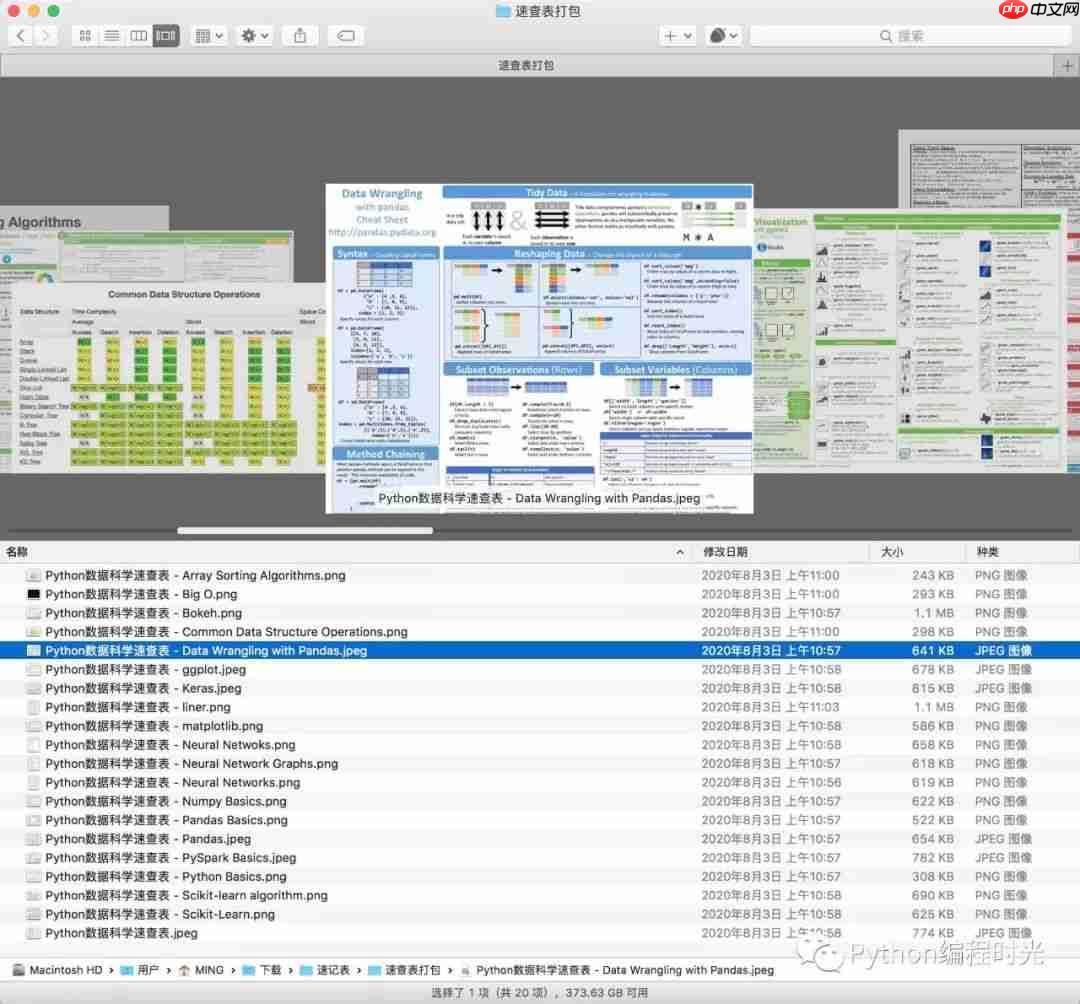
Task: Sort by 大小 column header
Action: click(892, 552)
